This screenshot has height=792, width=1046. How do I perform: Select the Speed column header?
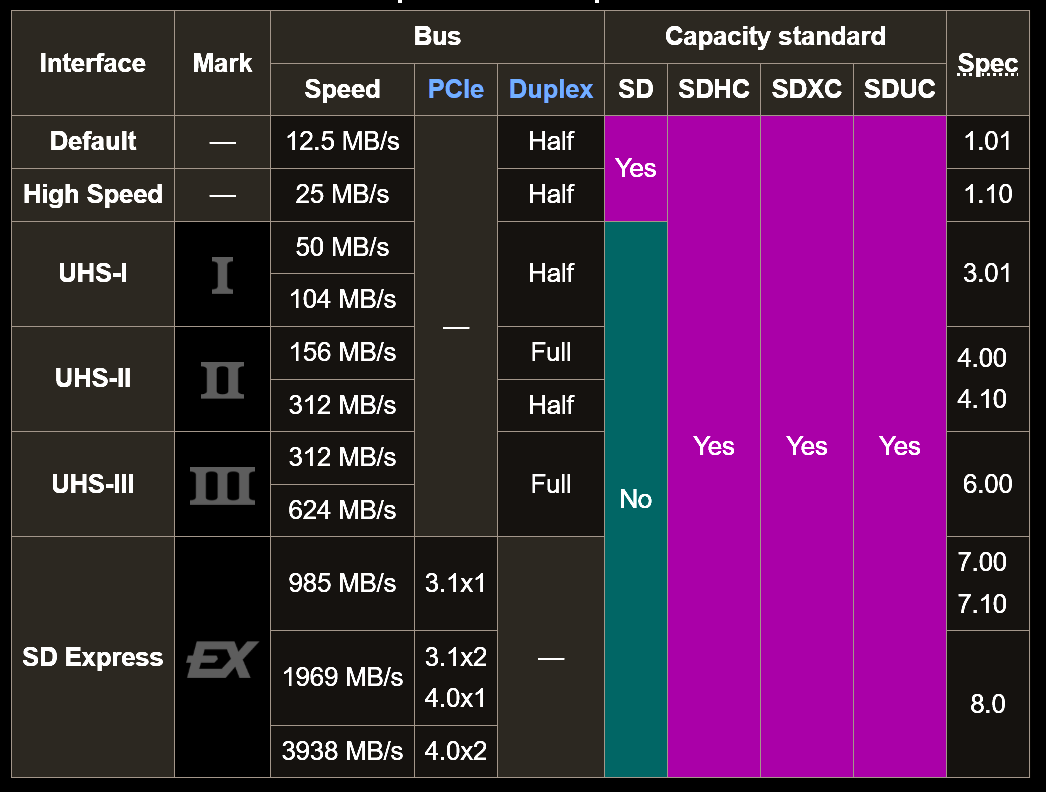tap(342, 89)
